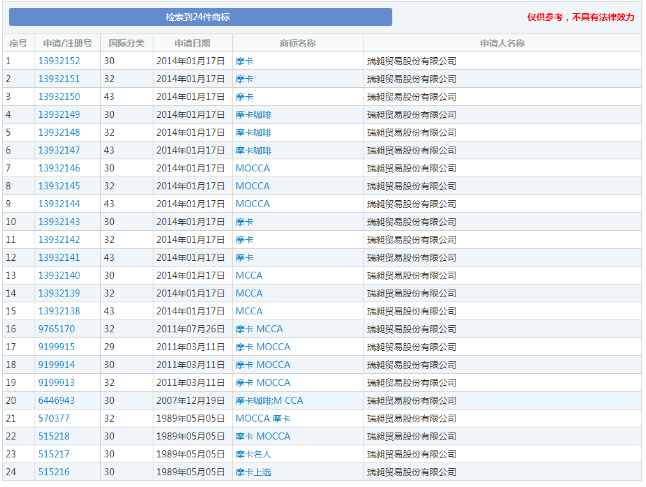Open application number 13932144
The height and width of the screenshot is (487, 646).
59,204
